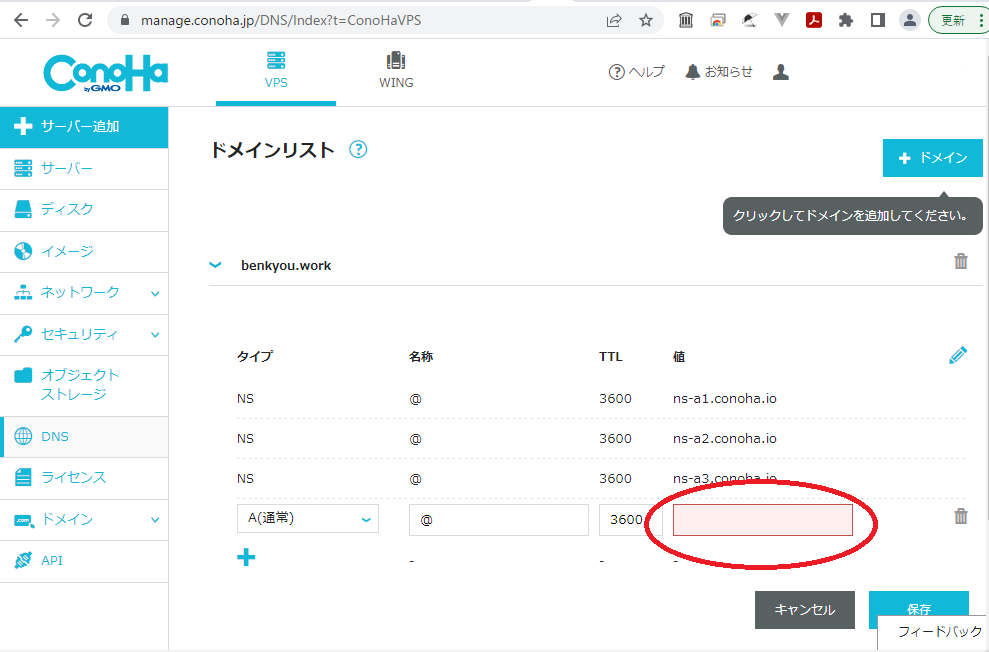Viewport: 989px width, 652px height.
Task: Click trash icon beside the A record row
Action: [x=960, y=516]
